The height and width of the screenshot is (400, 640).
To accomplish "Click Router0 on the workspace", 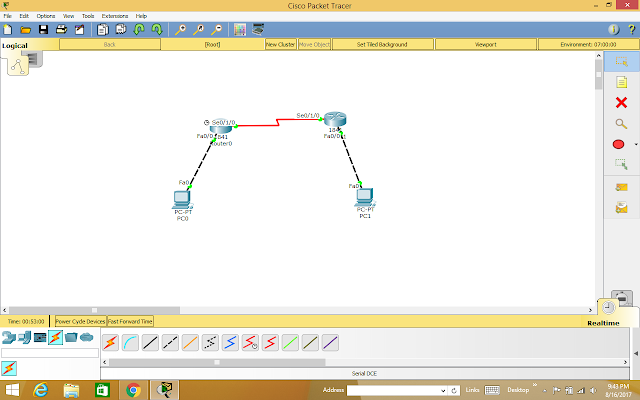I will pyautogui.click(x=220, y=127).
